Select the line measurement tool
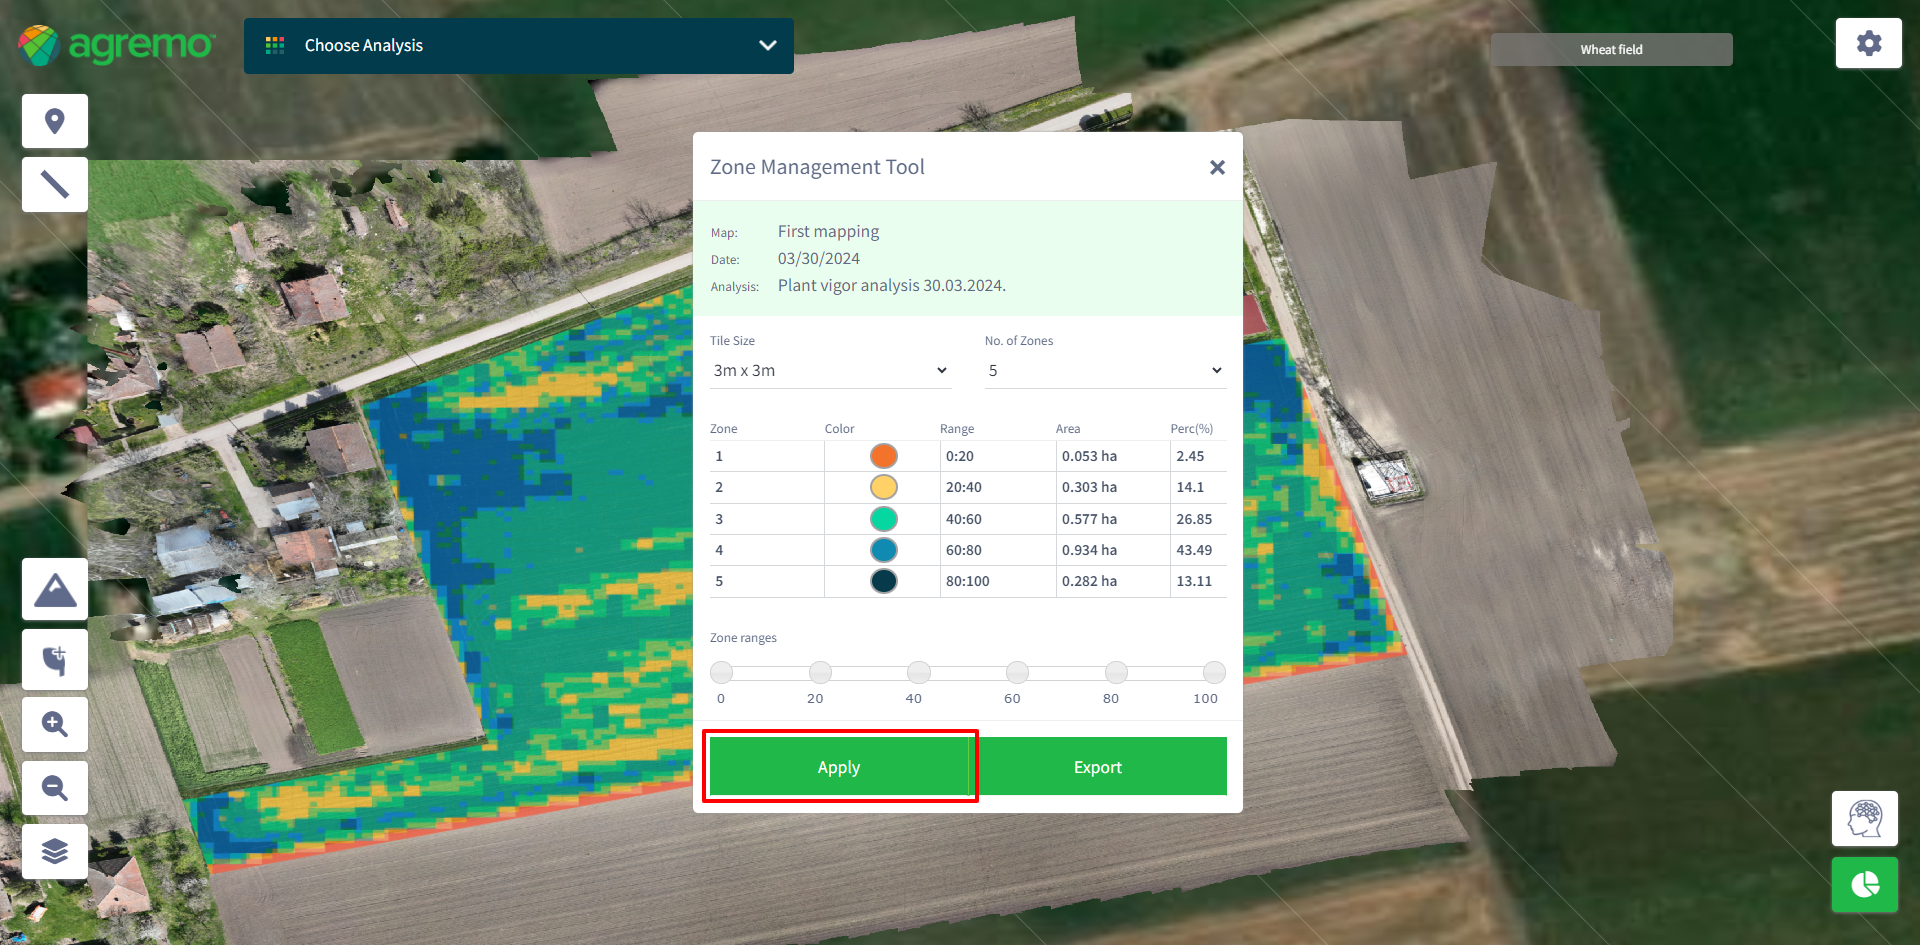This screenshot has width=1920, height=945. click(55, 184)
